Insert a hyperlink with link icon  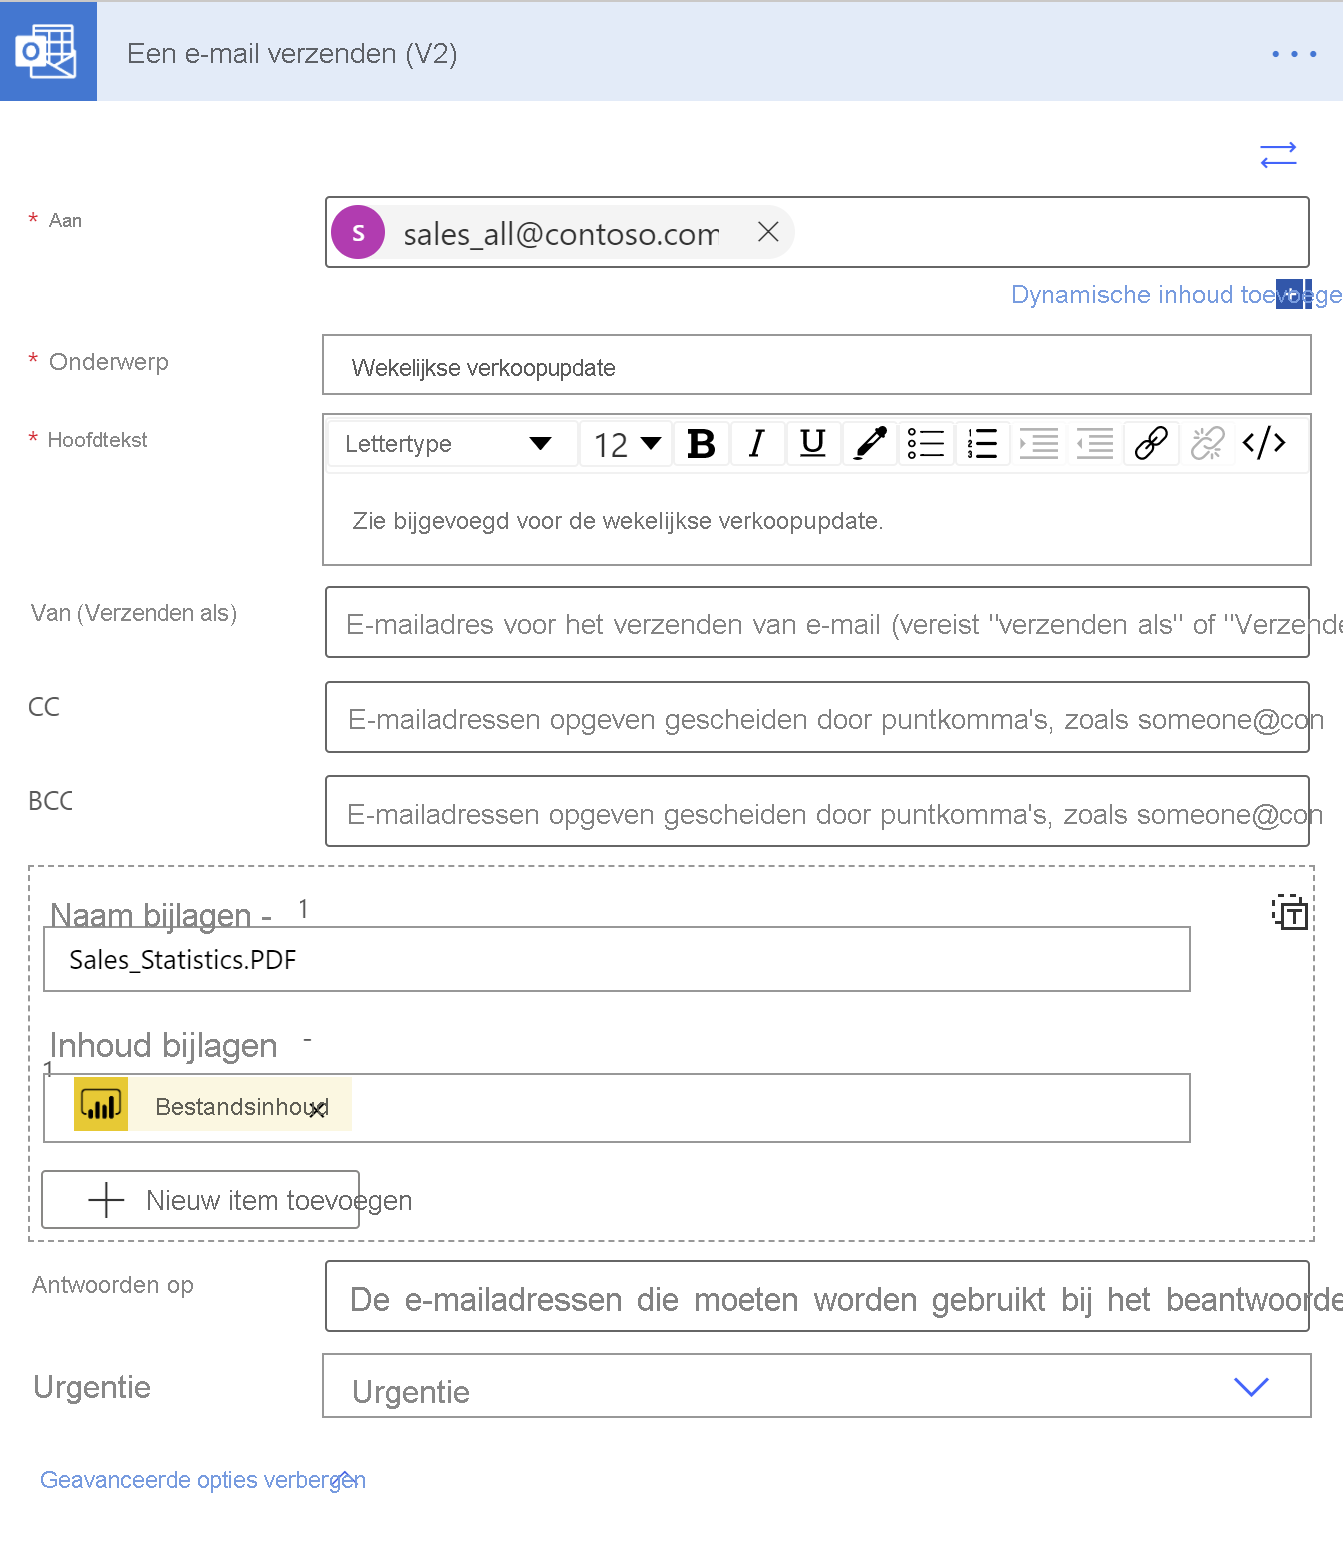1150,443
